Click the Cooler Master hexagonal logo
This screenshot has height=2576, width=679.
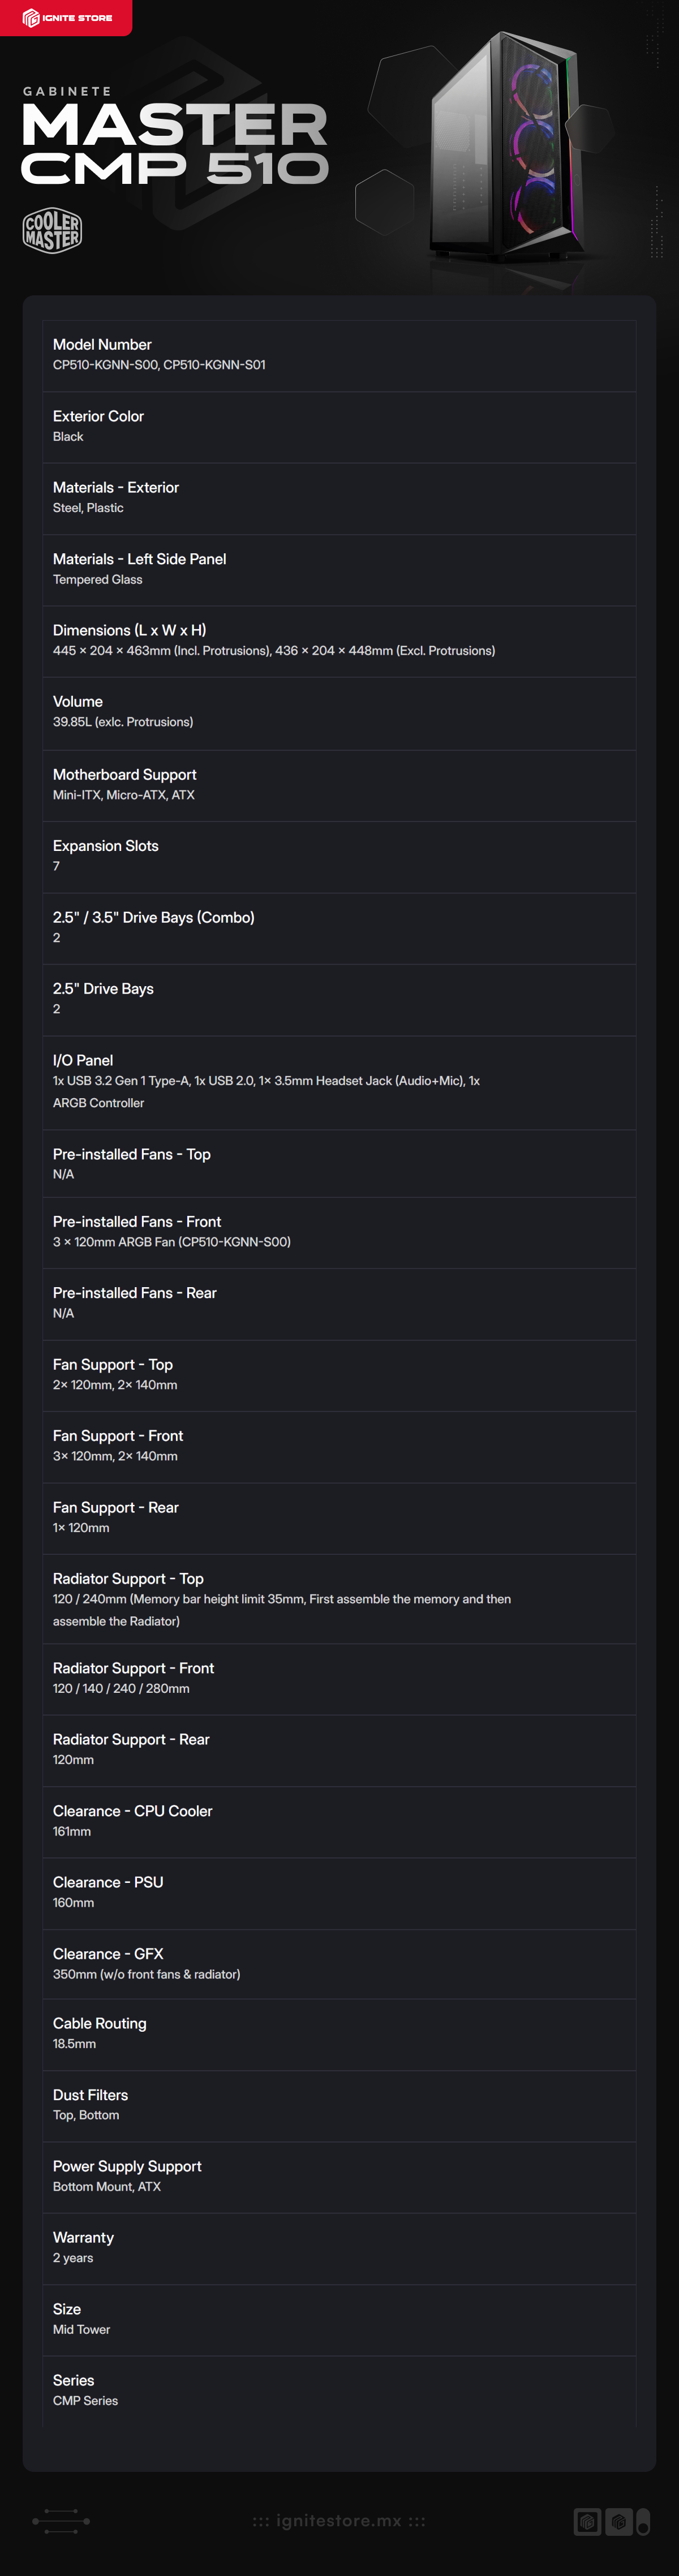click(x=52, y=231)
